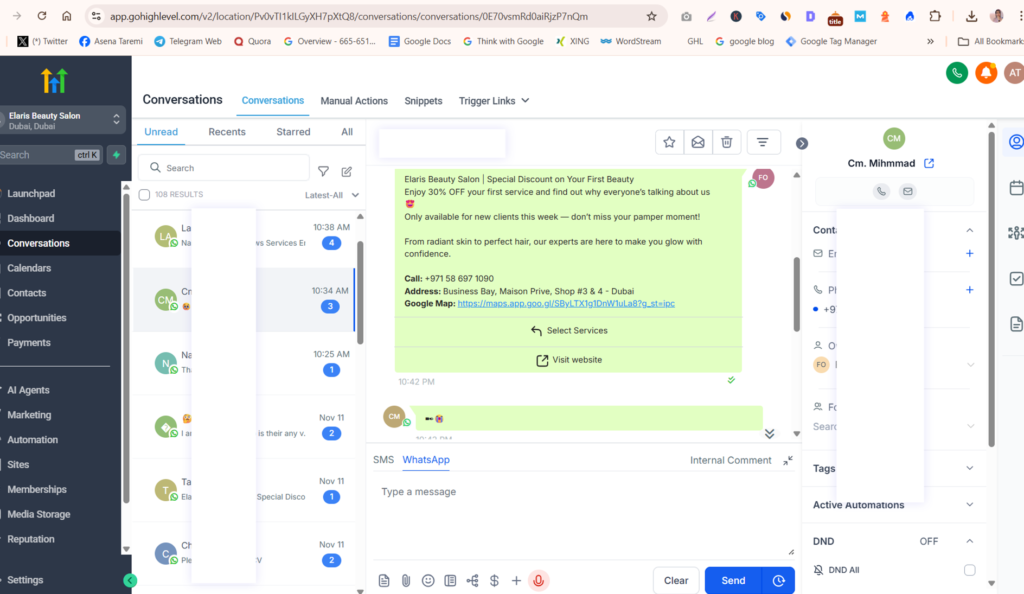Open the tasks checkbox side icon

(x=1016, y=279)
